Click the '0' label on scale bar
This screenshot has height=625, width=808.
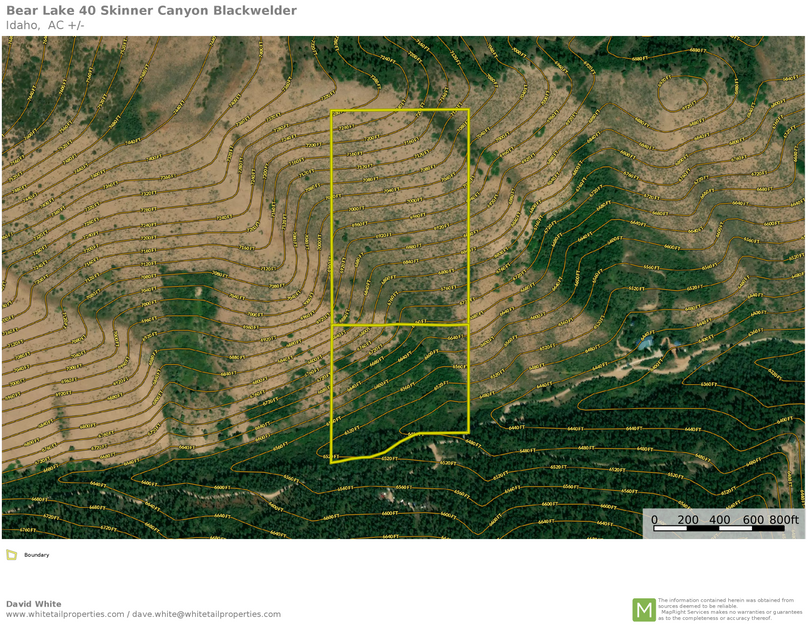655,519
